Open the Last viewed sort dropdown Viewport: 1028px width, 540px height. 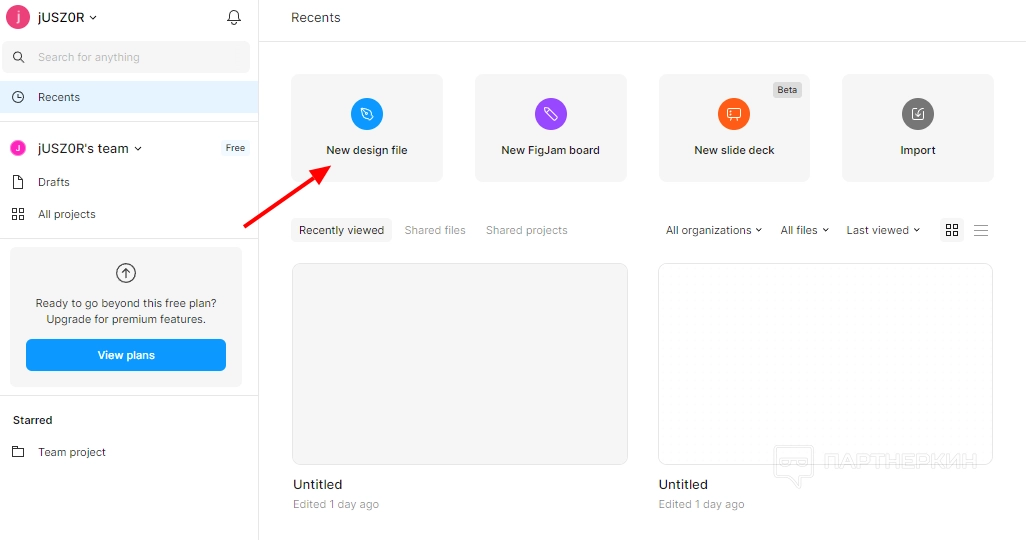[x=883, y=230]
